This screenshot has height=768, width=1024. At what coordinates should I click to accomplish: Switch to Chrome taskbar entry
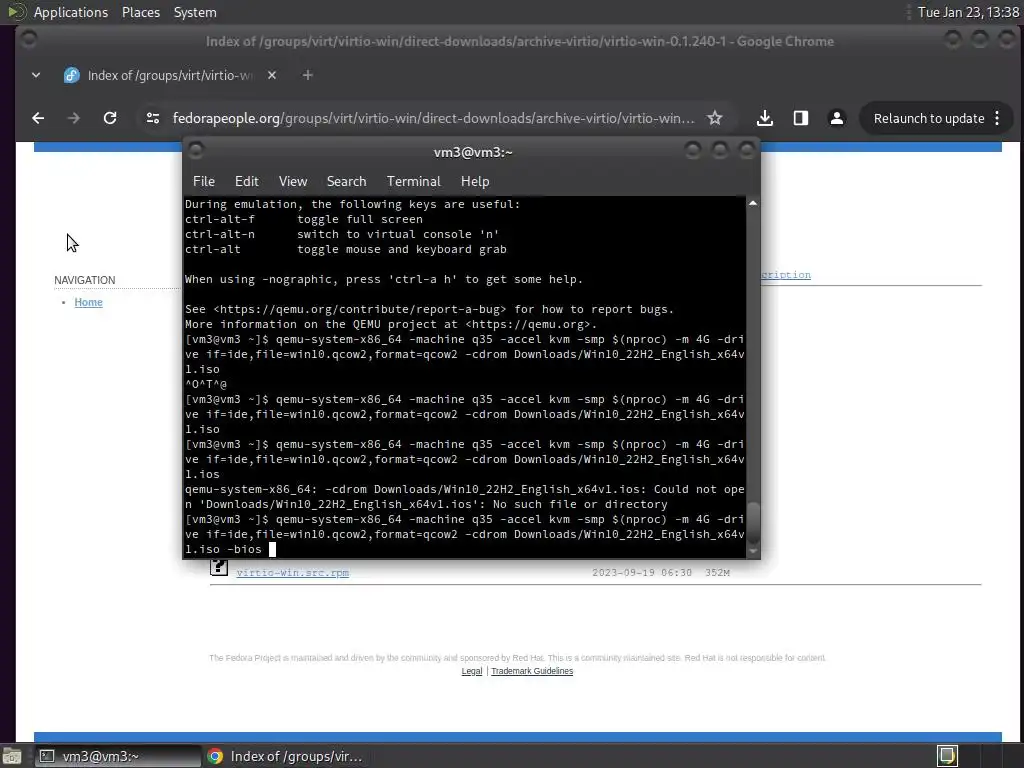tap(285, 756)
